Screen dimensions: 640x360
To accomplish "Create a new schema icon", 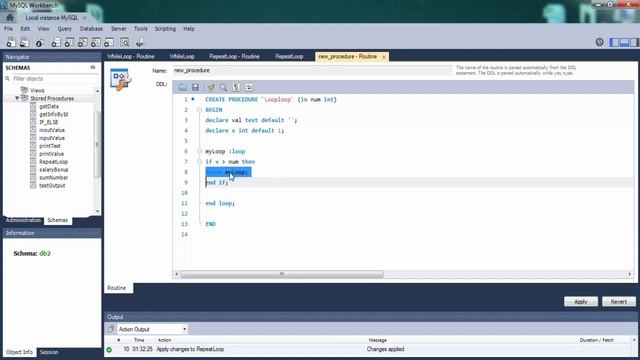I will pyautogui.click(x=56, y=42).
